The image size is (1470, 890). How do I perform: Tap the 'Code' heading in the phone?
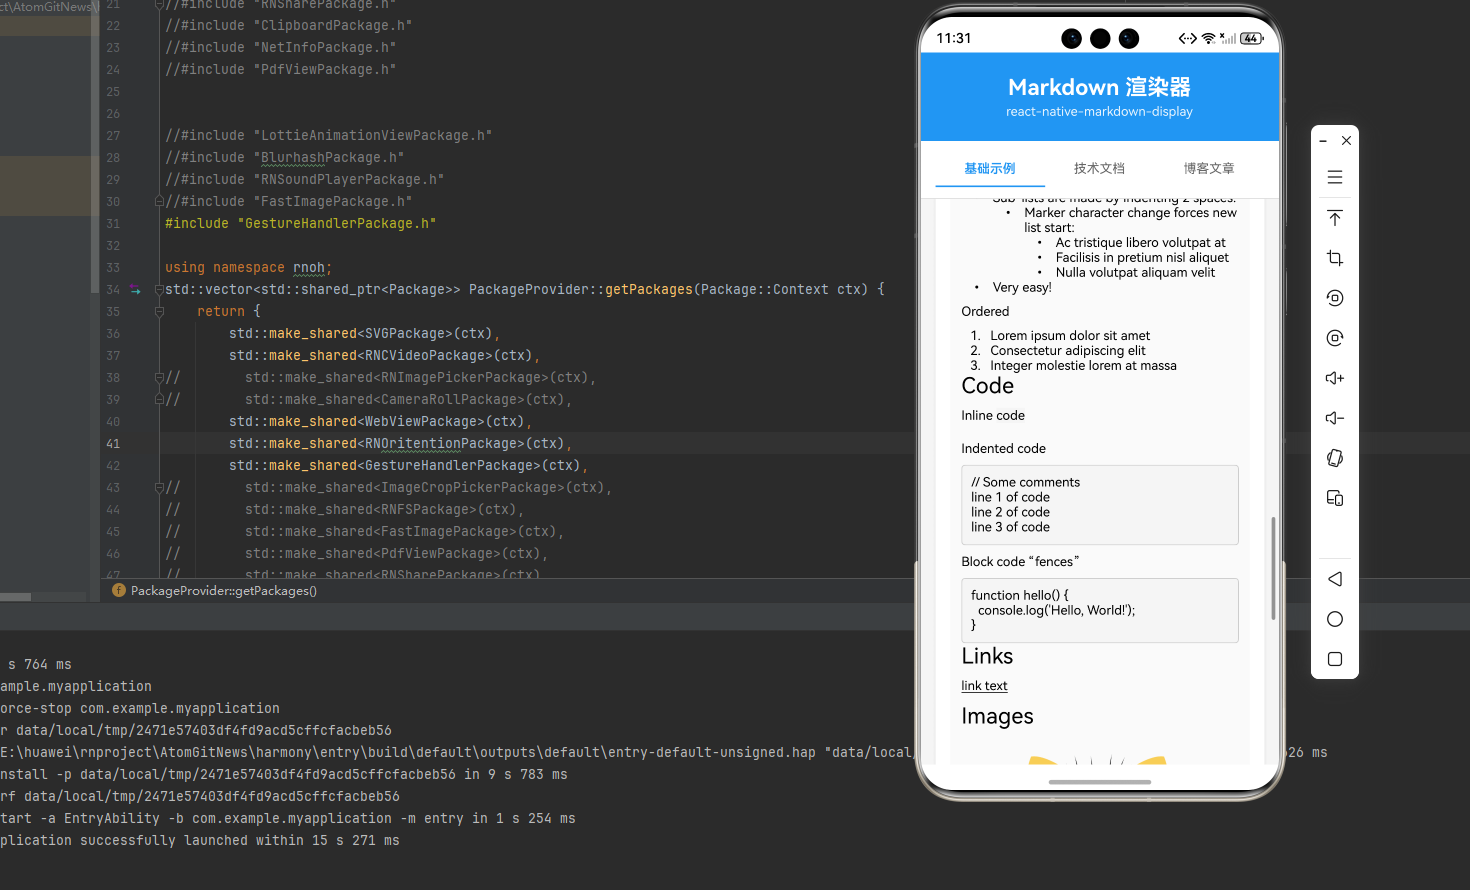click(x=988, y=386)
